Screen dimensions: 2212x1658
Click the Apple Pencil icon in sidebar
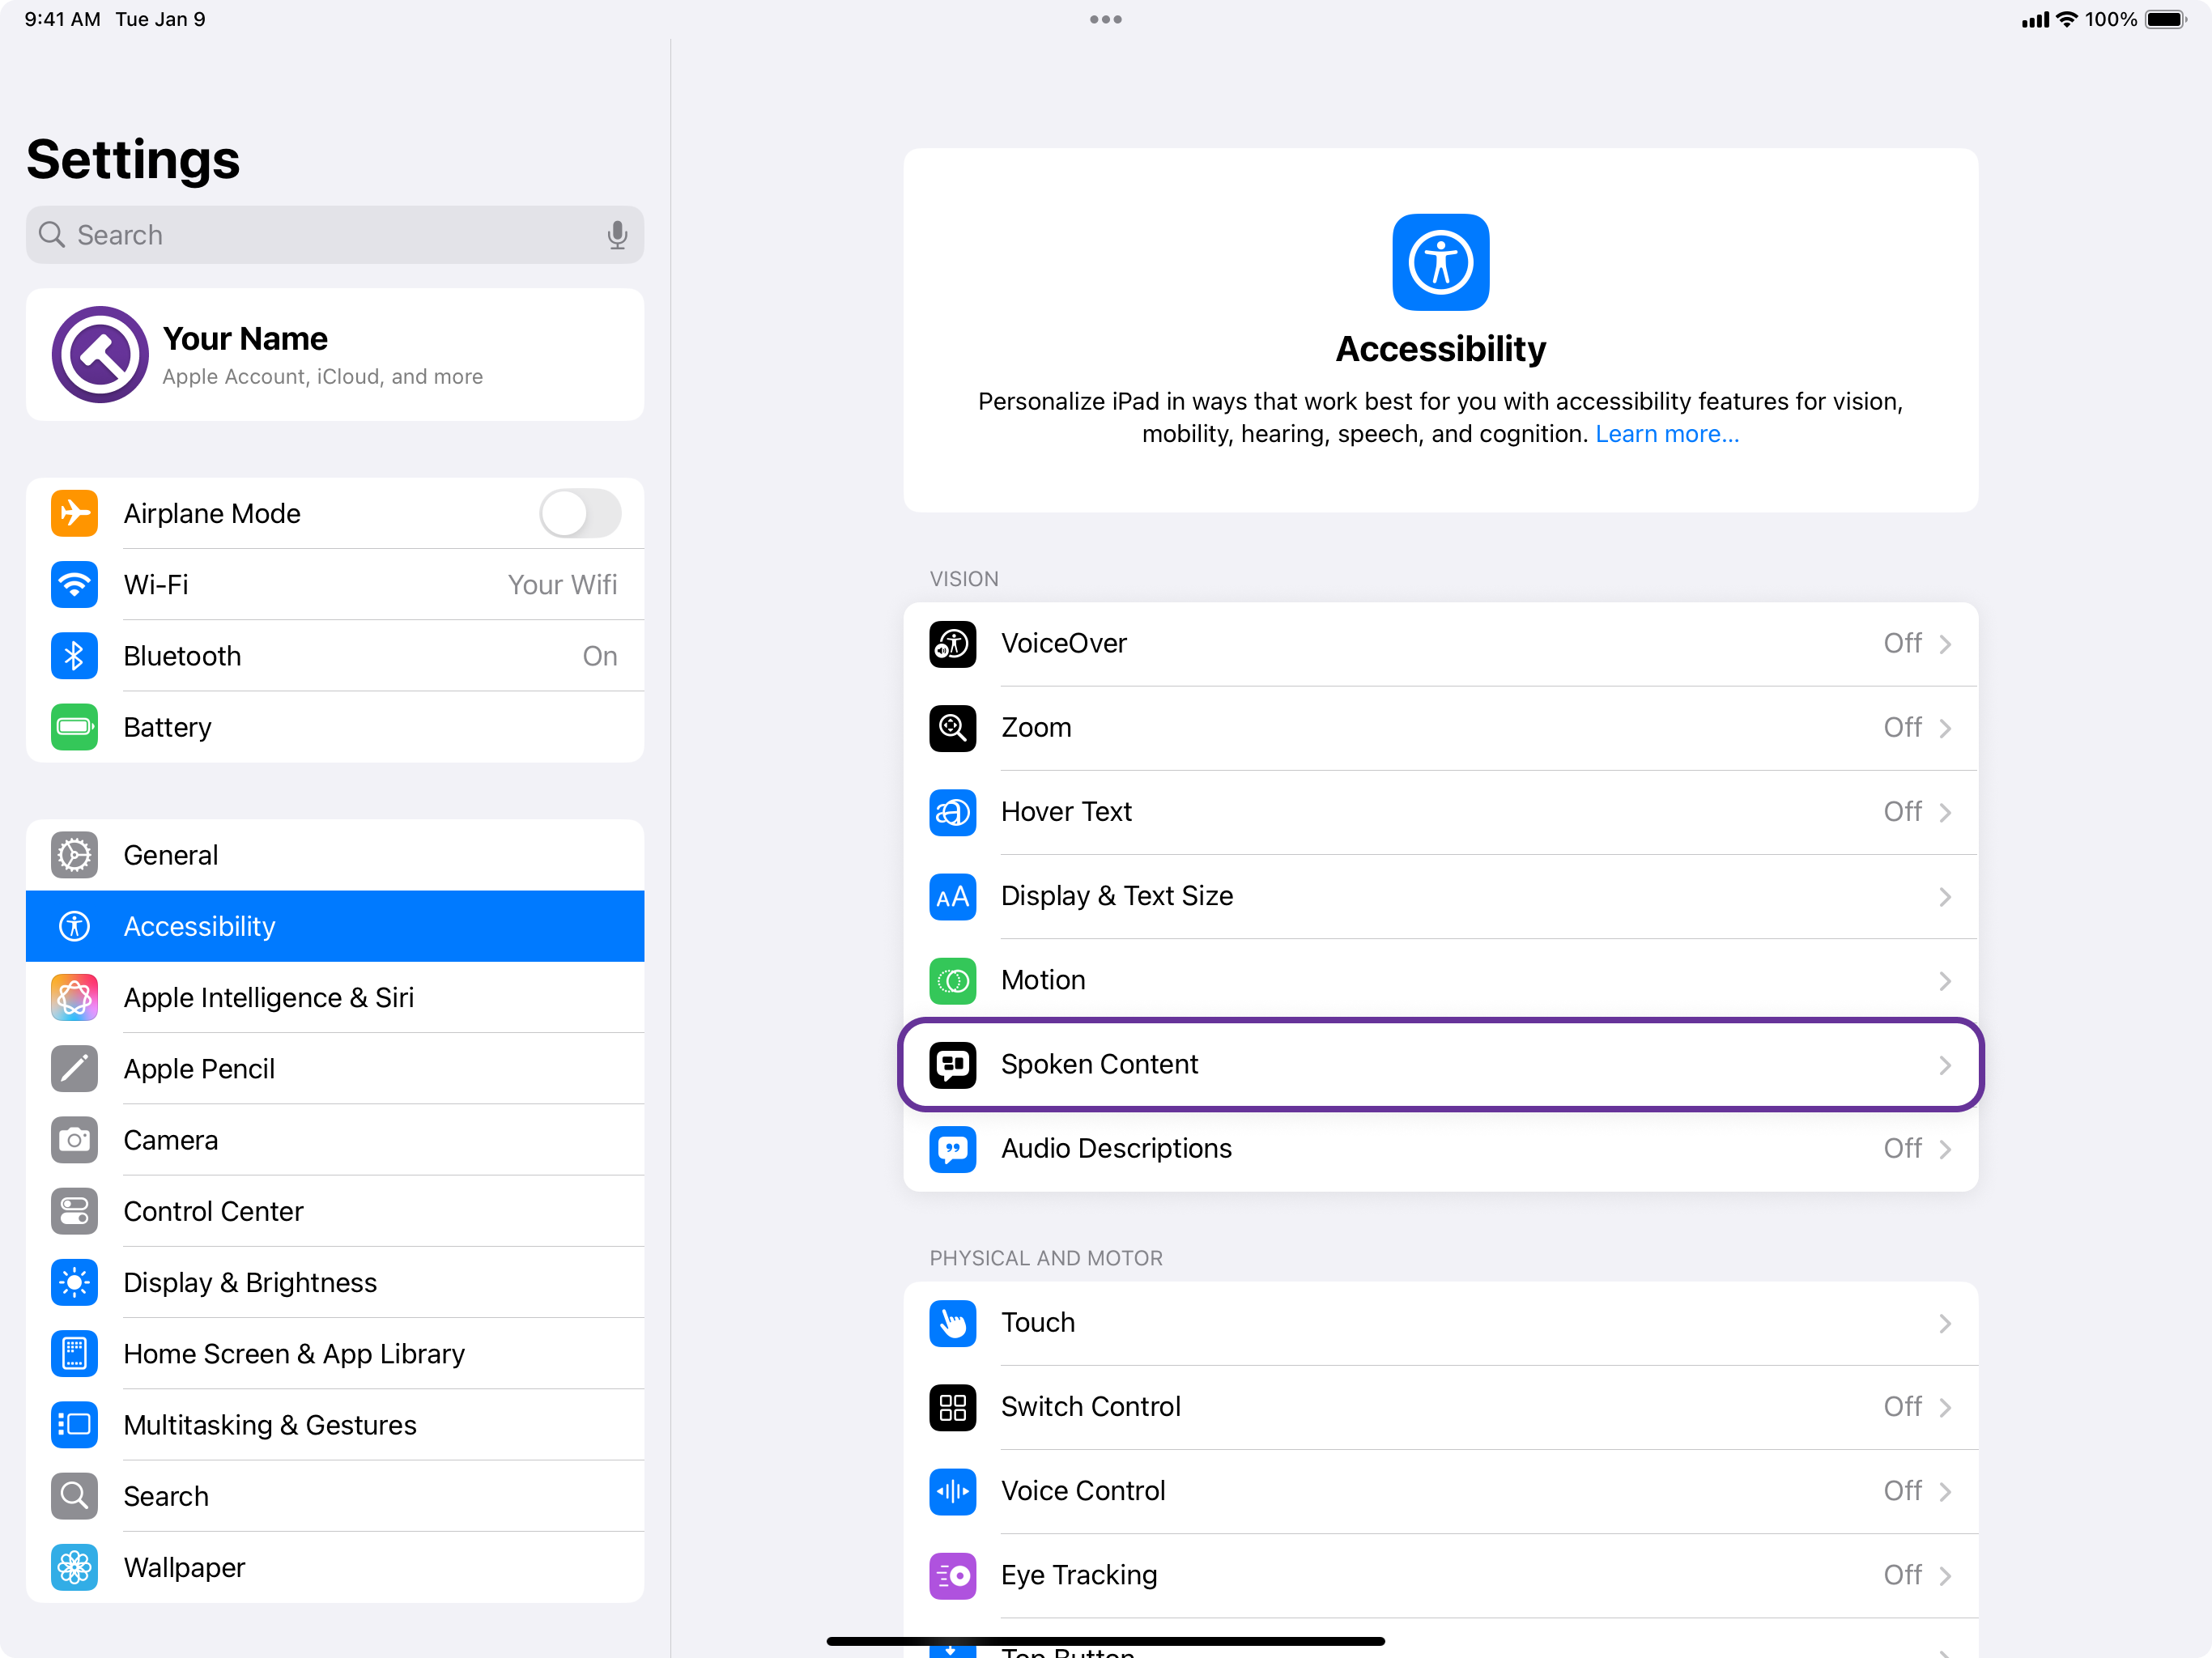(75, 1069)
